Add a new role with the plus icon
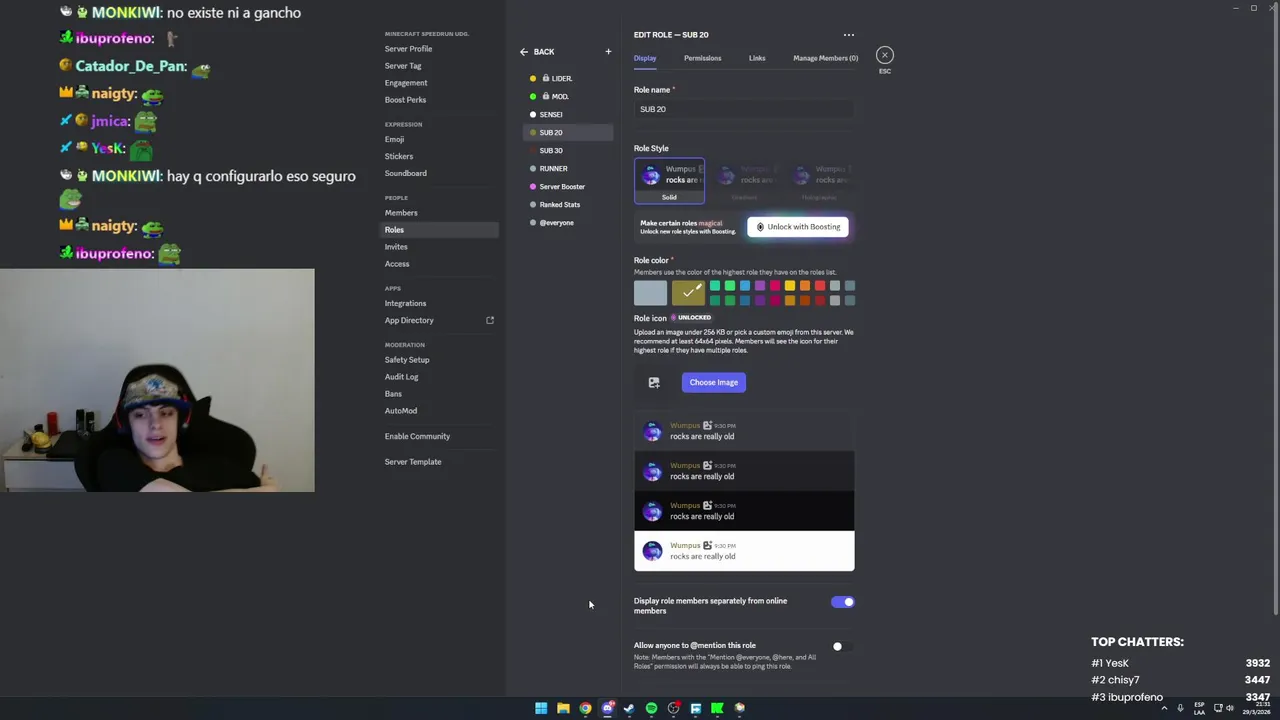Viewport: 1280px width, 720px height. coord(608,51)
